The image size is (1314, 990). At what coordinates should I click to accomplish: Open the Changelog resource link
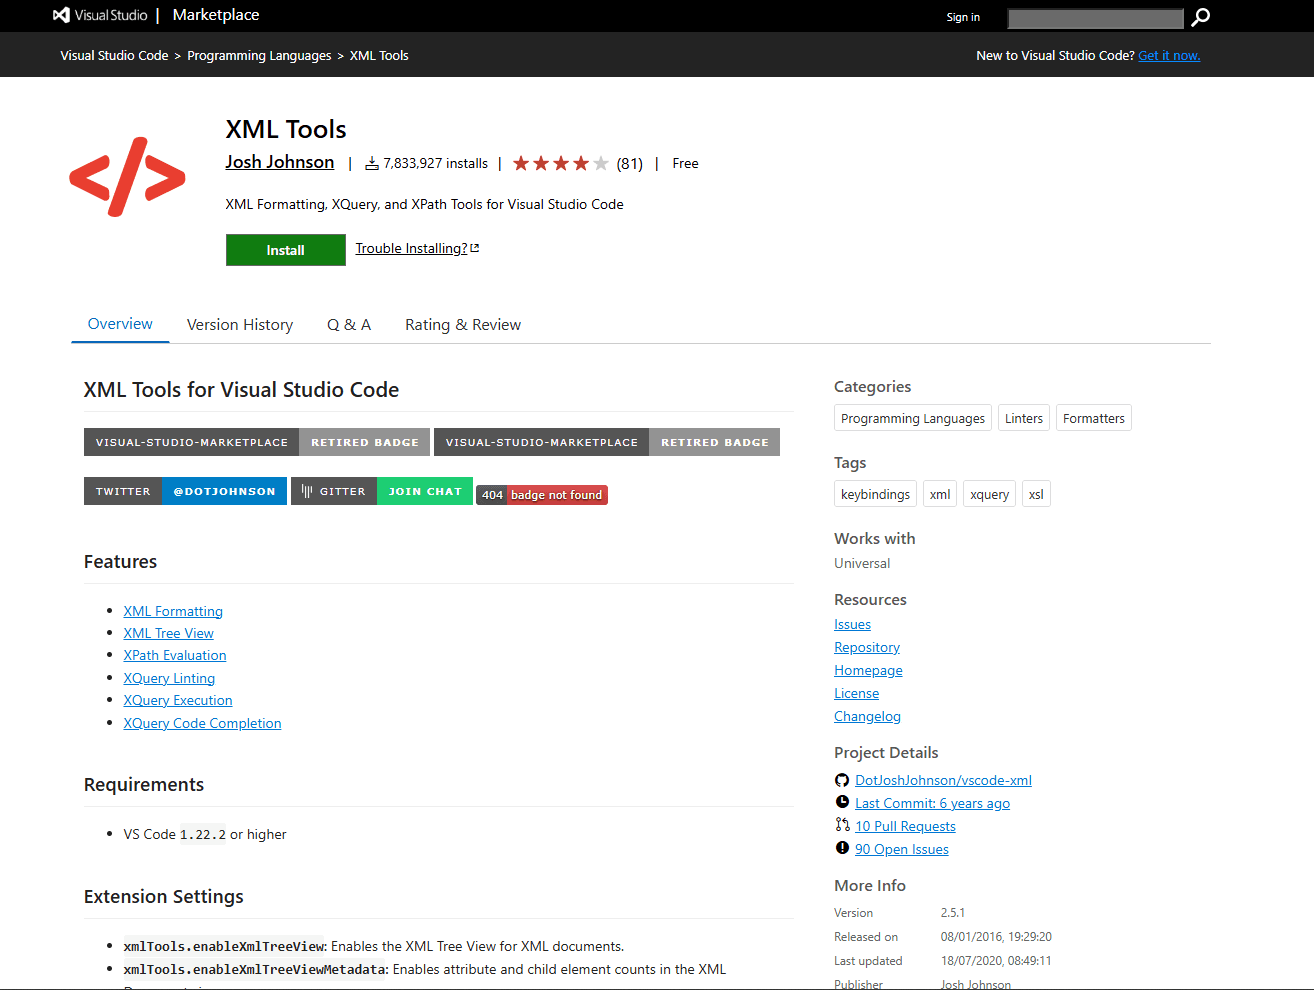coord(867,716)
